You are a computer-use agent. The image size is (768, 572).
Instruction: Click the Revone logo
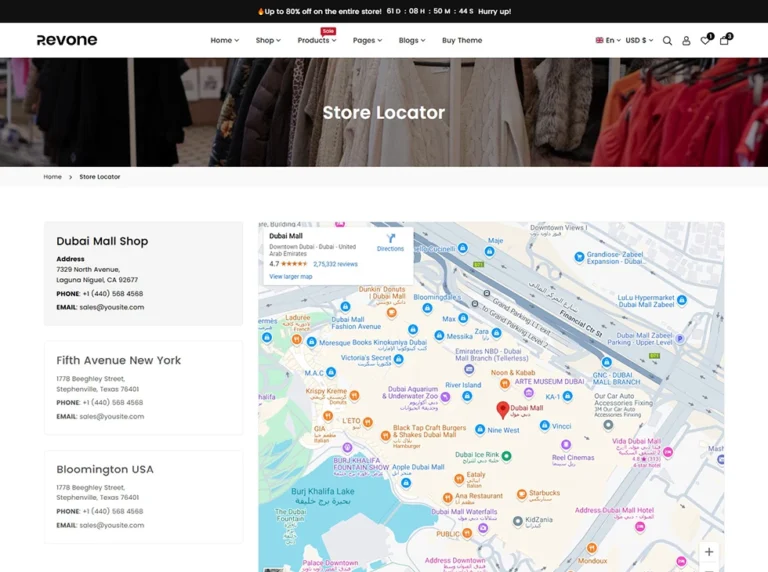click(67, 40)
